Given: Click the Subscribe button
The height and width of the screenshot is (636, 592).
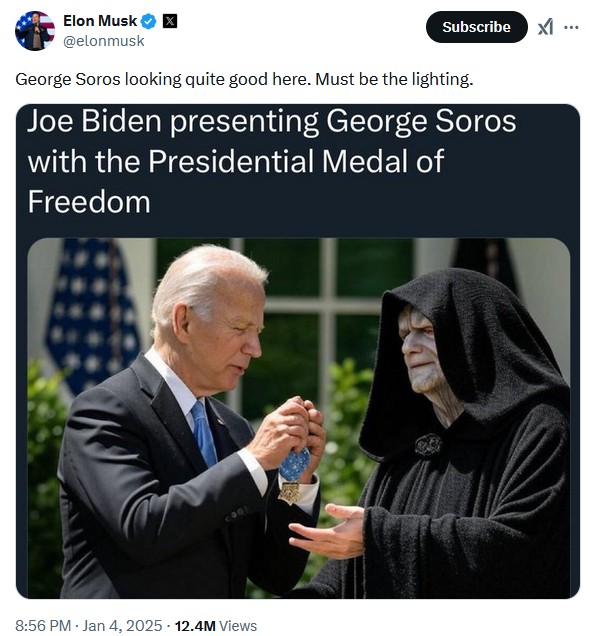Looking at the screenshot, I should click(476, 27).
